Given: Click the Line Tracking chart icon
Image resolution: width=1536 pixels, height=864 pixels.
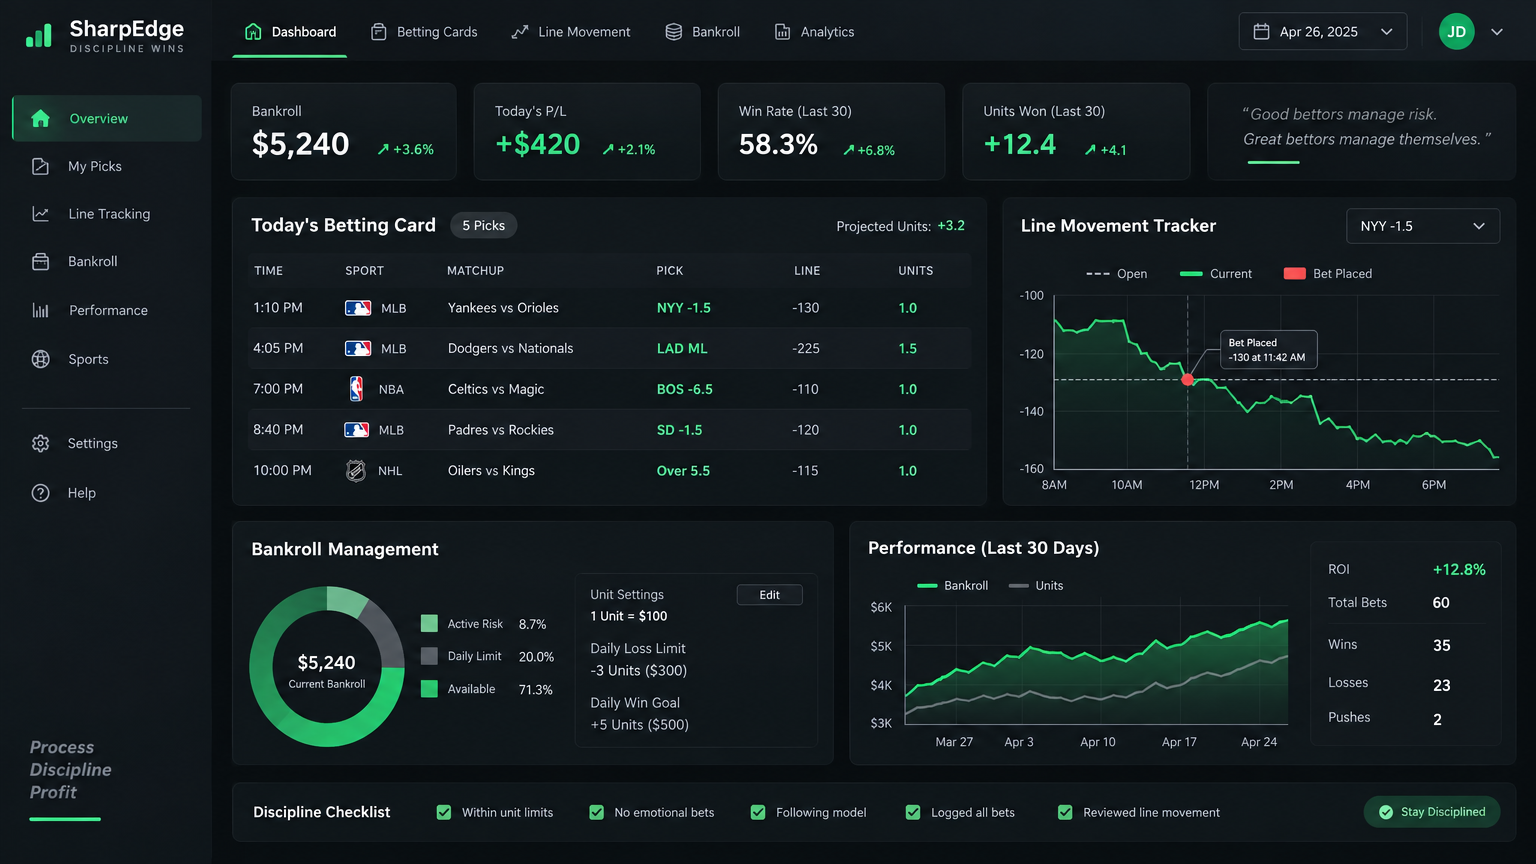Looking at the screenshot, I should [40, 214].
